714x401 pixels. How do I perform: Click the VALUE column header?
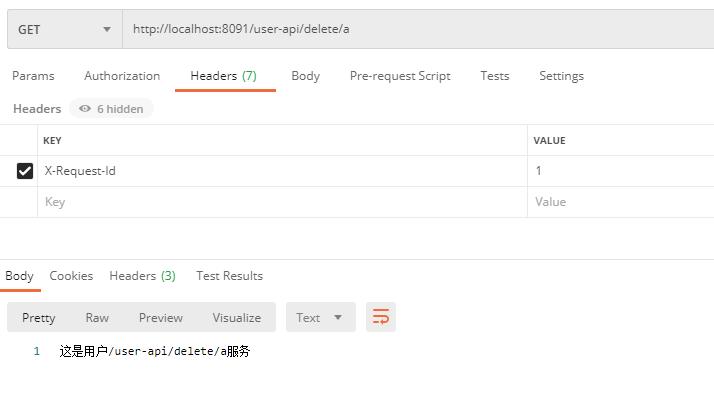pos(549,141)
